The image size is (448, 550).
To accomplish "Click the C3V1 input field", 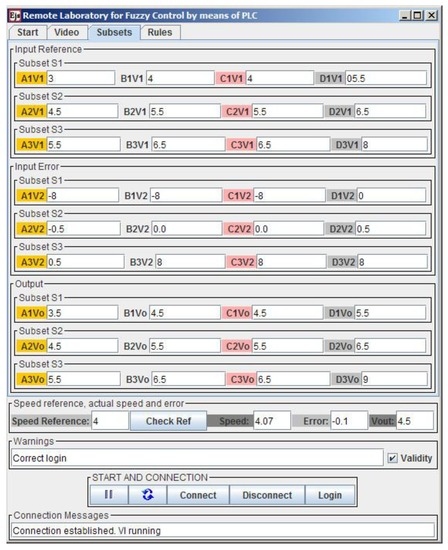I will tap(293, 145).
